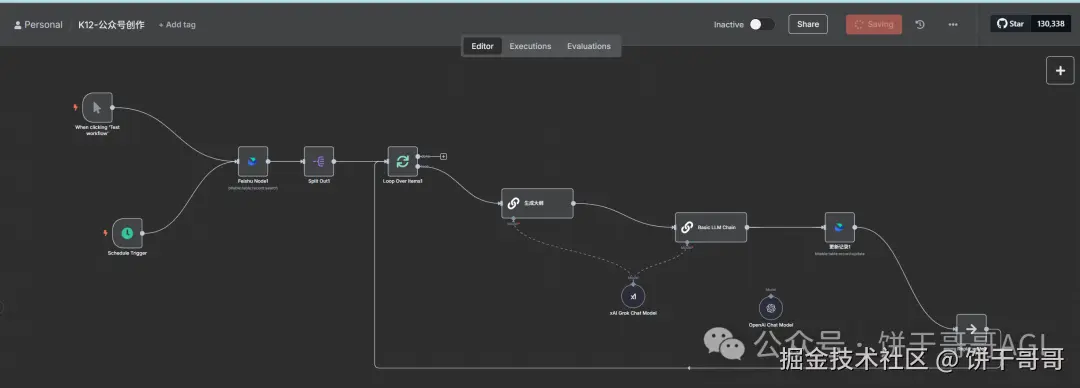
Task: Click the workflow name K12-公众号创作
Action: (112, 25)
